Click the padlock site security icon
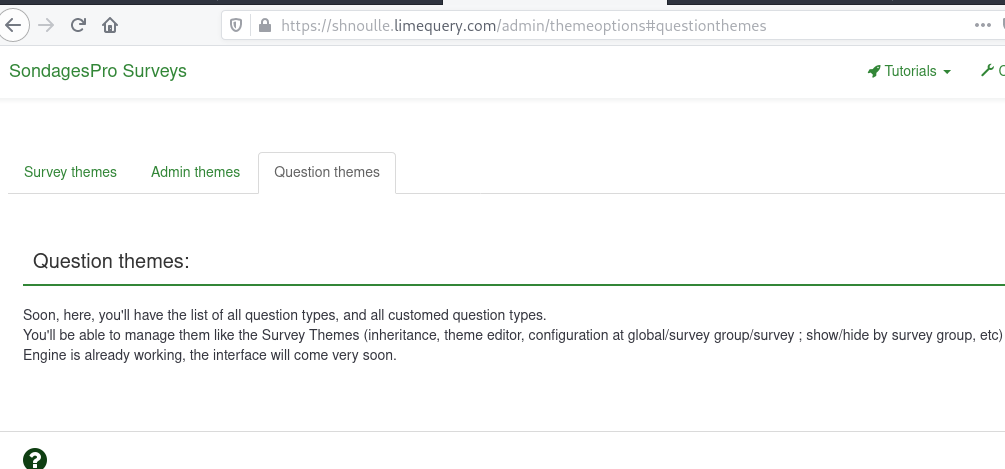Image resolution: width=1005 pixels, height=469 pixels. coord(264,26)
